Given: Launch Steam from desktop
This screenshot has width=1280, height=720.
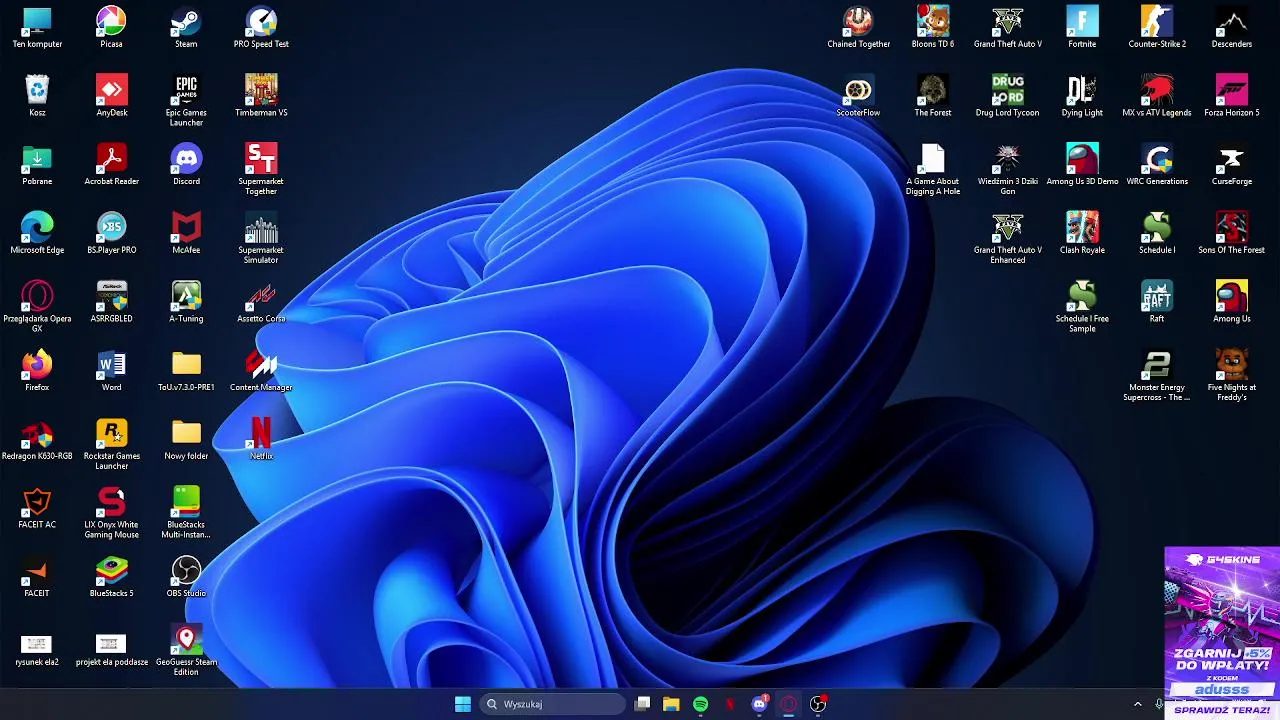Looking at the screenshot, I should click(186, 27).
